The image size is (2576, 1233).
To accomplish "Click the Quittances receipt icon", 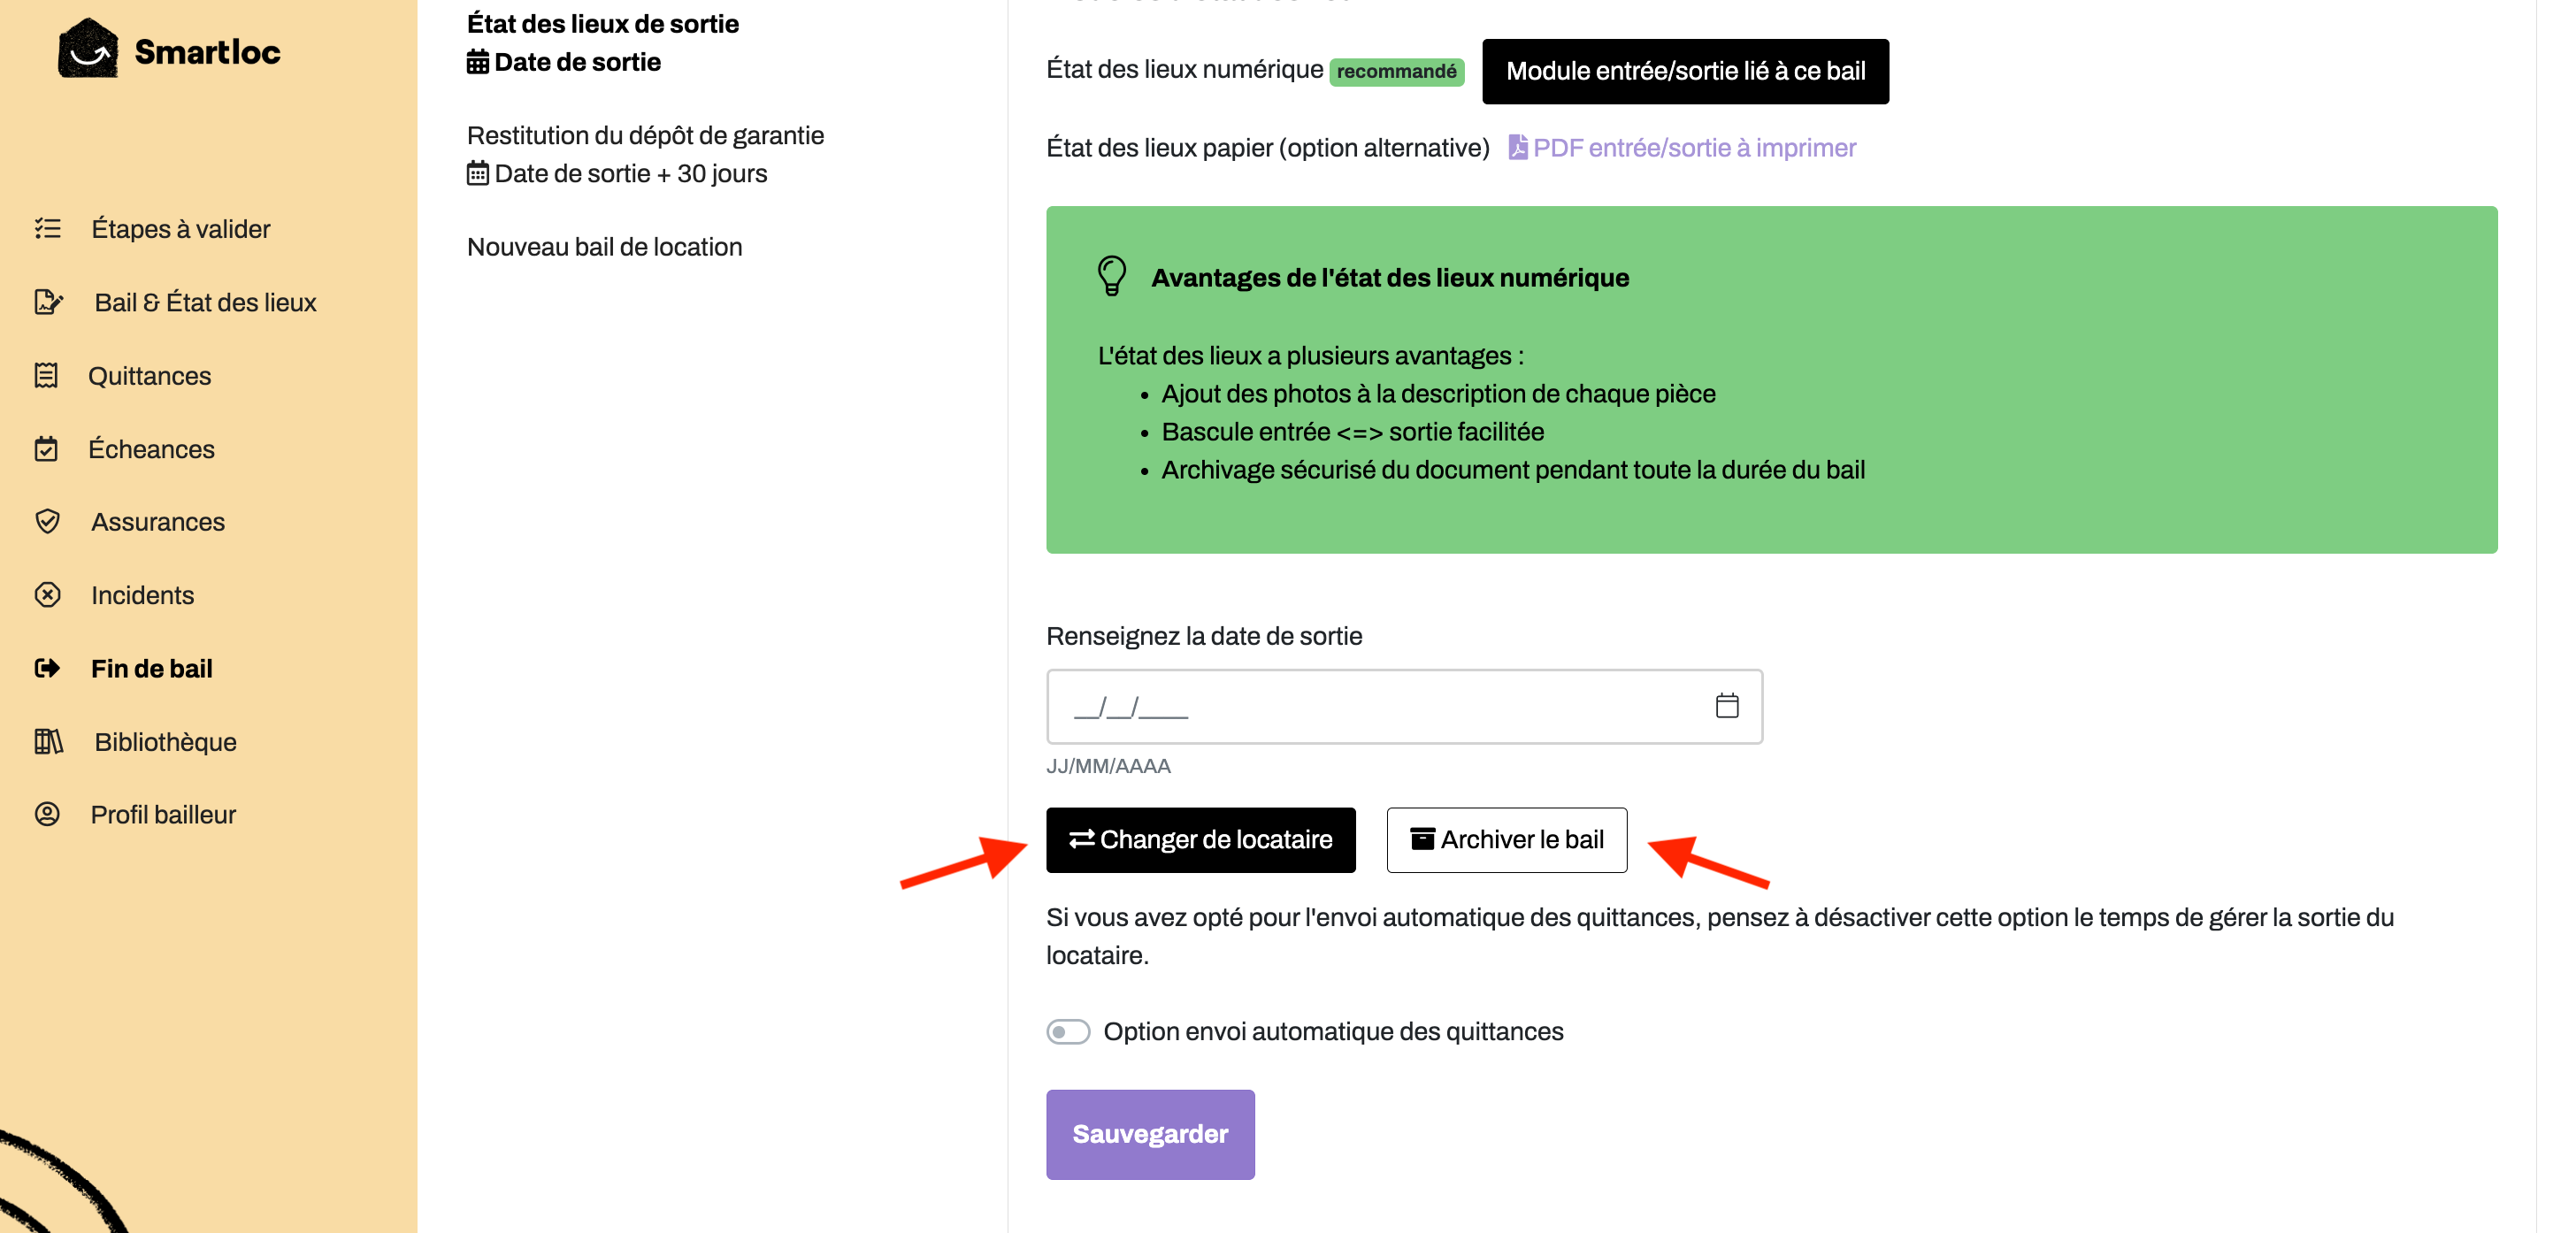I will tap(46, 376).
